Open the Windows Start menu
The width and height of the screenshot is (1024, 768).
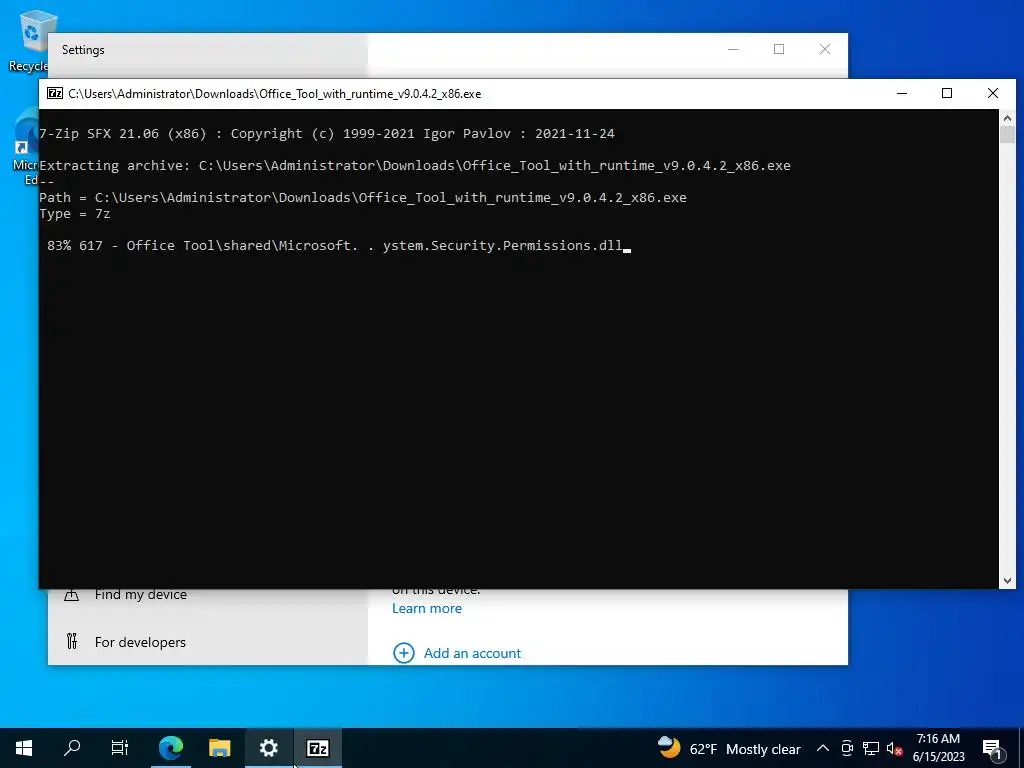coord(24,748)
